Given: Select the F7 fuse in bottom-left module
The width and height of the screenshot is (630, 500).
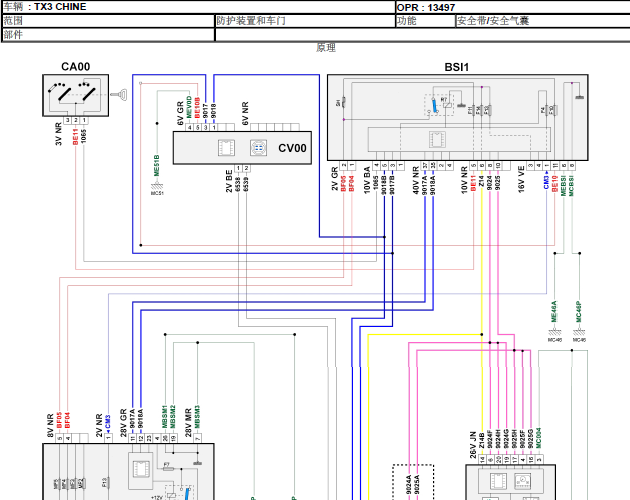Looking at the screenshot, I should [x=168, y=467].
